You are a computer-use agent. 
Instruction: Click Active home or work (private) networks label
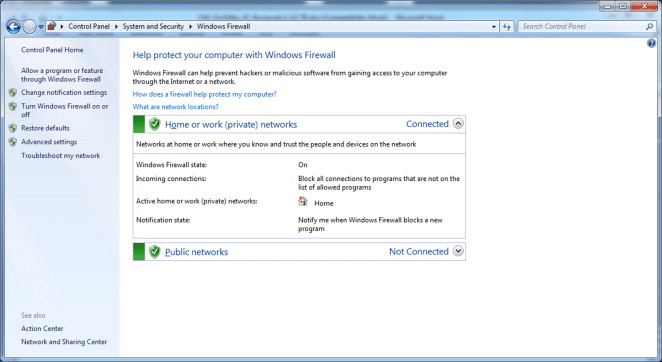tap(197, 201)
